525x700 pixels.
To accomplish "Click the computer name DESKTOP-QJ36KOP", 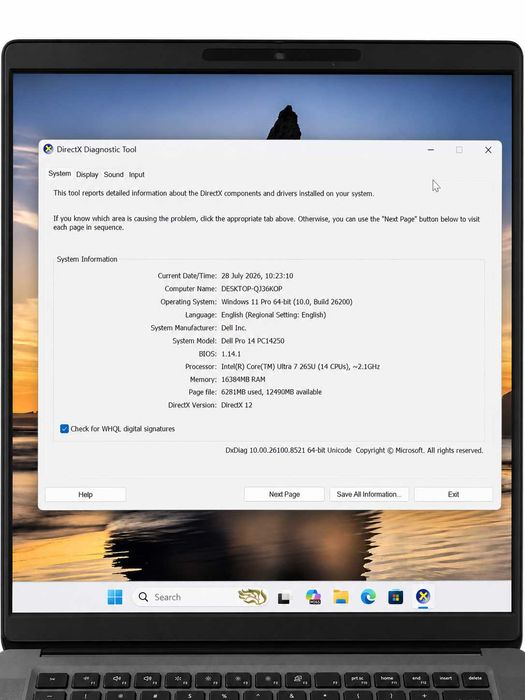I will (x=252, y=289).
